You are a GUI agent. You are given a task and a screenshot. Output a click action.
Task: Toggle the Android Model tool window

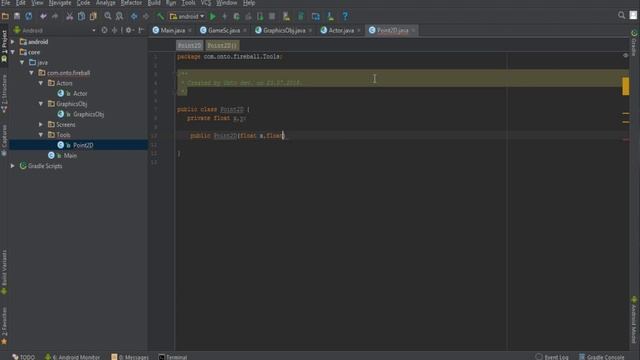[634, 320]
